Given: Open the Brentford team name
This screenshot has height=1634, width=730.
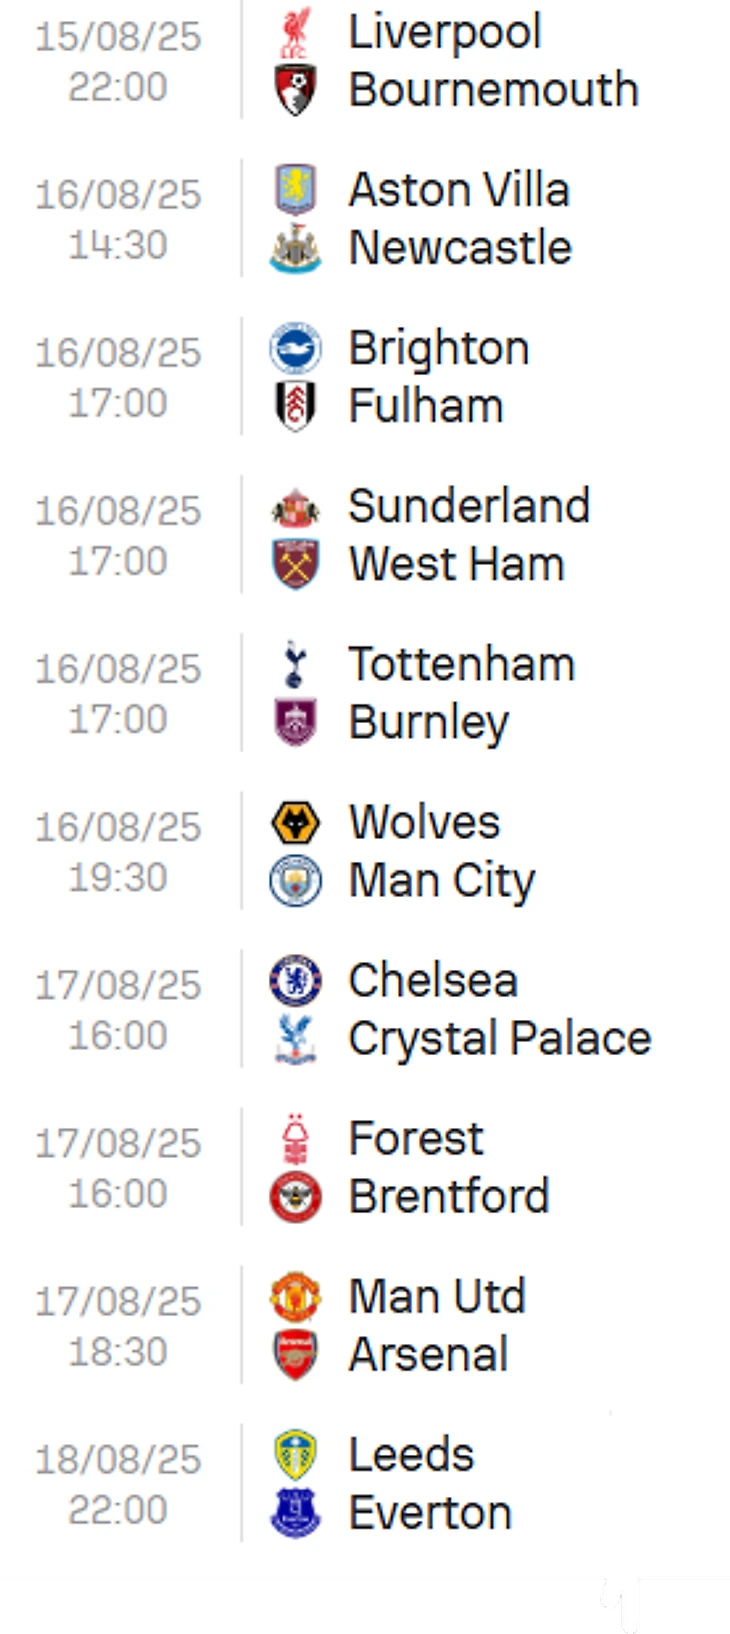Looking at the screenshot, I should [x=449, y=1197].
